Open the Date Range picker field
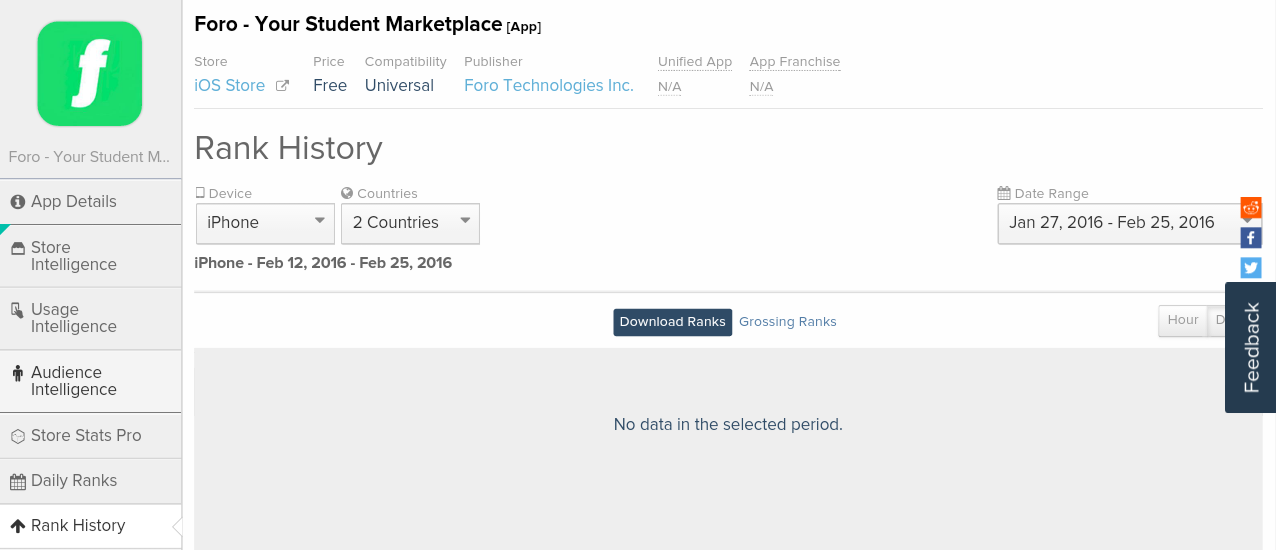 (1116, 223)
